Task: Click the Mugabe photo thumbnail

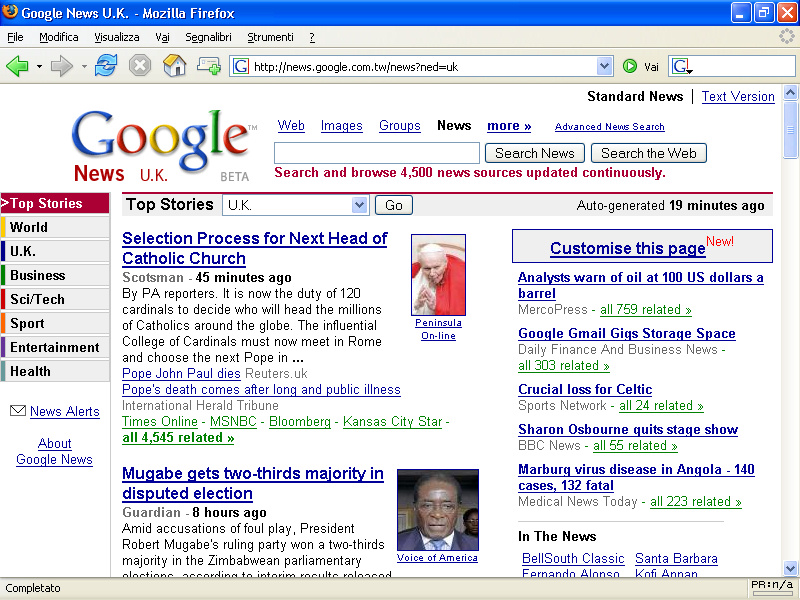Action: point(438,510)
